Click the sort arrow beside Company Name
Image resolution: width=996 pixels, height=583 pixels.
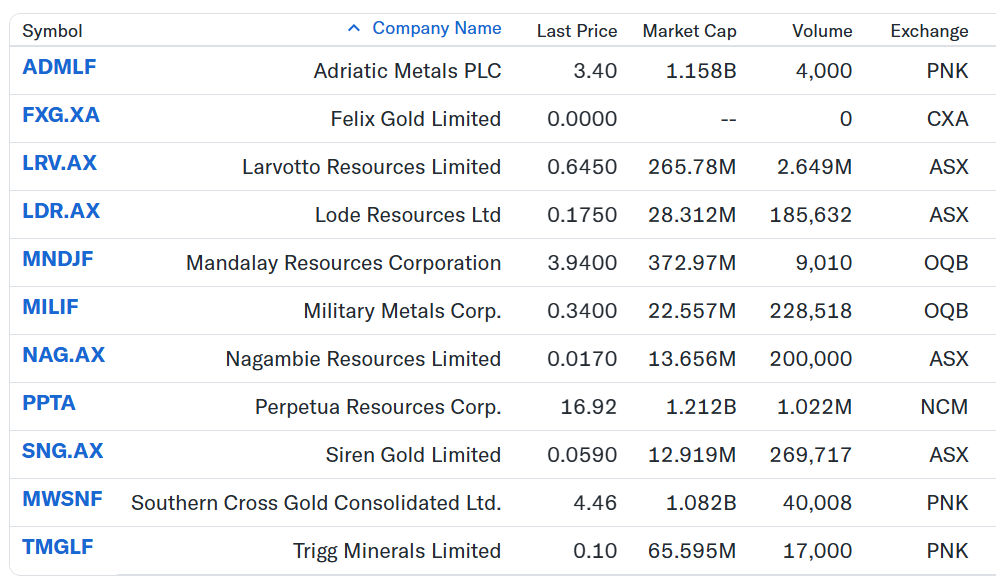click(x=354, y=29)
